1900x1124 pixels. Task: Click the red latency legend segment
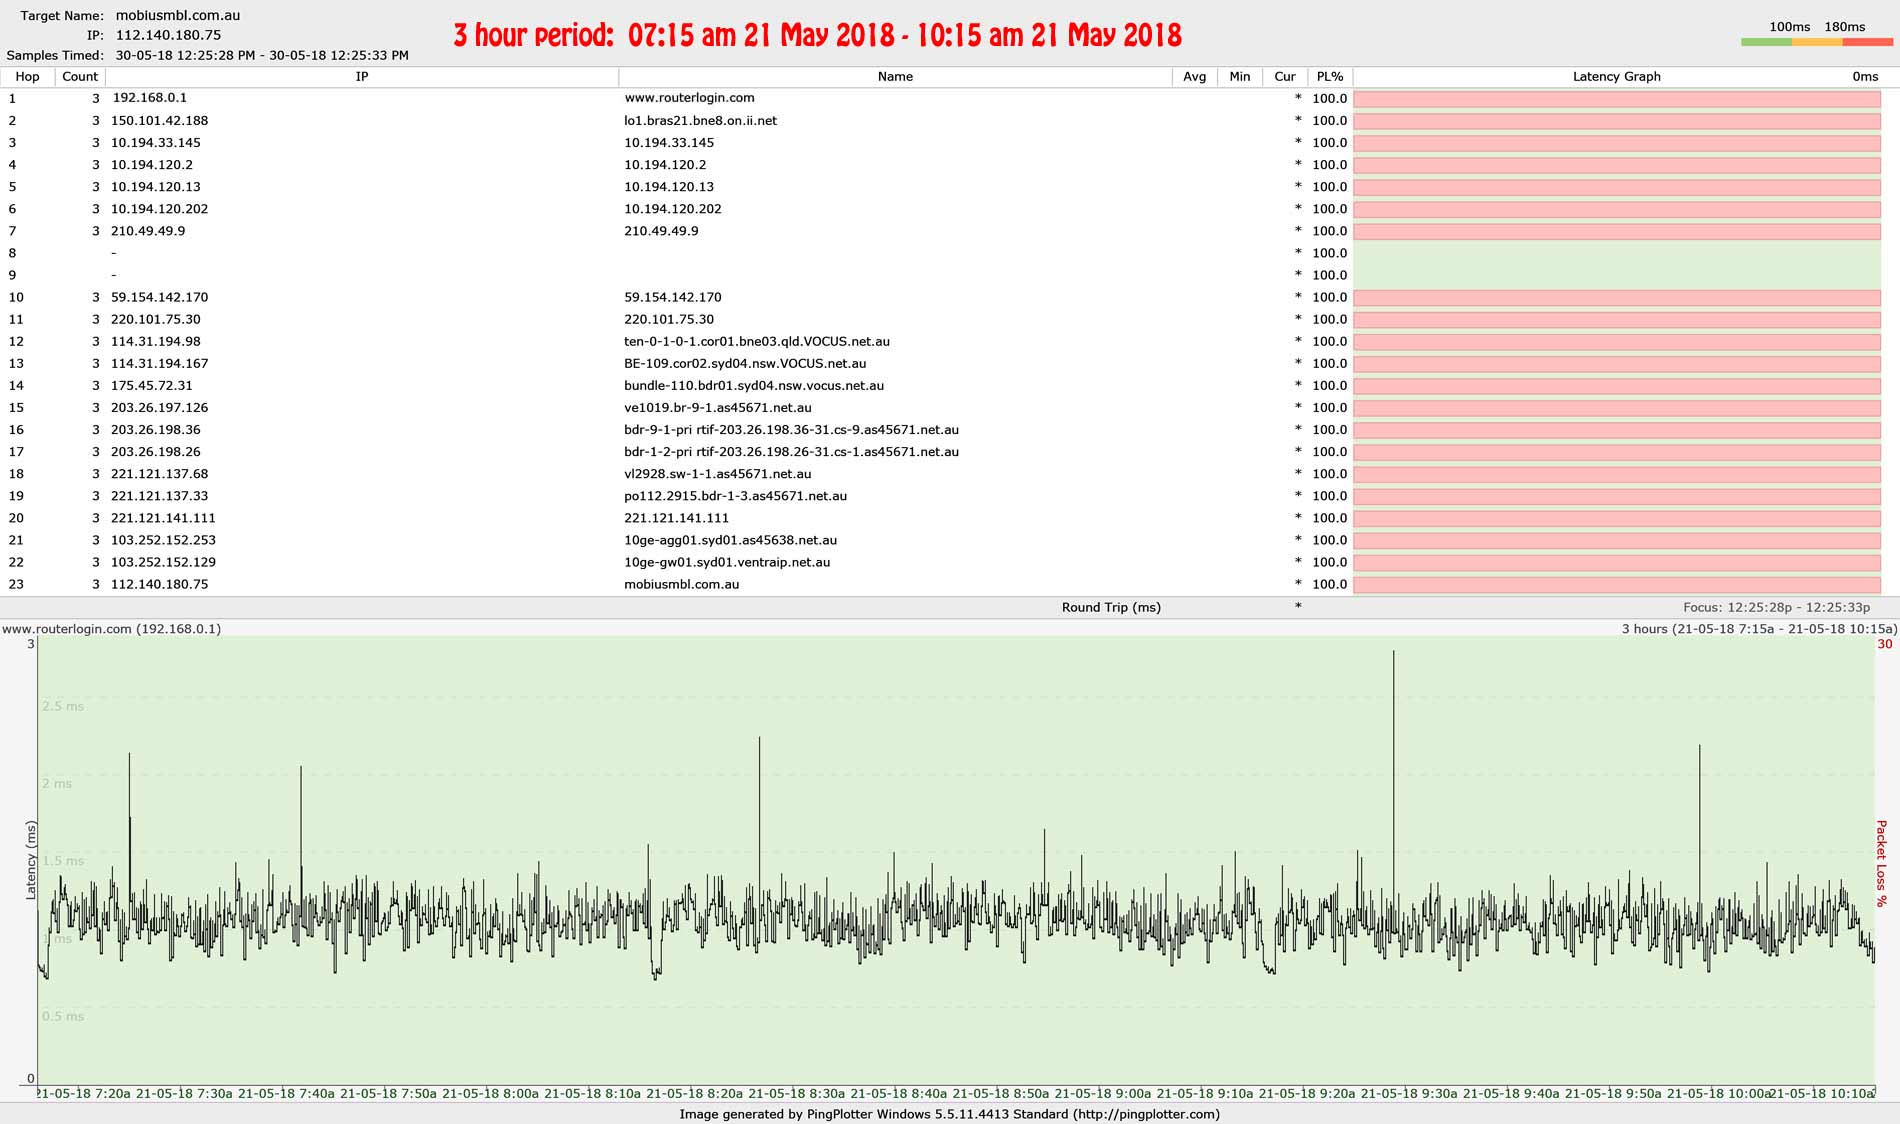(1868, 42)
